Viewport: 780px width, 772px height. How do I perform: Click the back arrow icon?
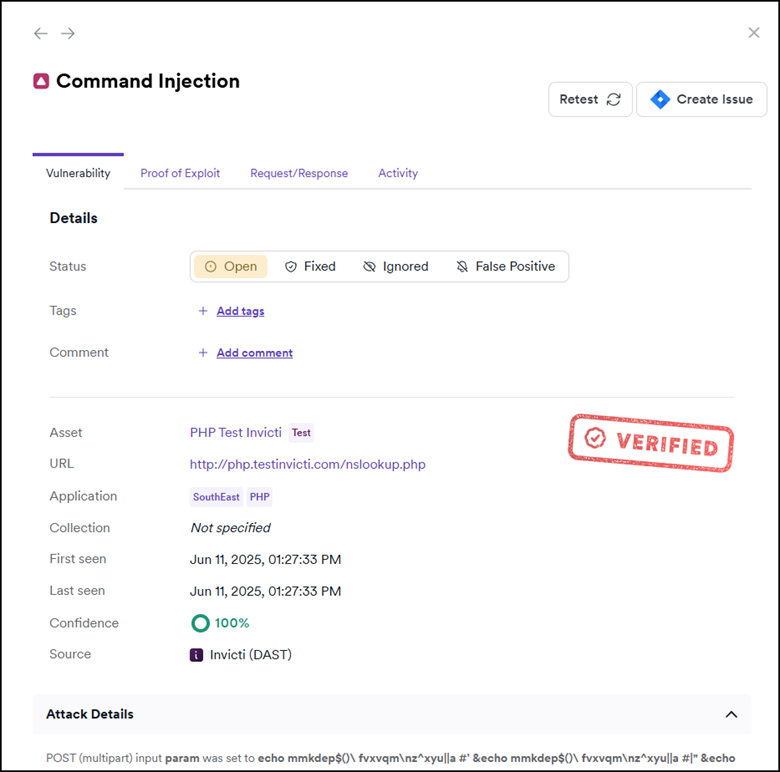pos(40,34)
